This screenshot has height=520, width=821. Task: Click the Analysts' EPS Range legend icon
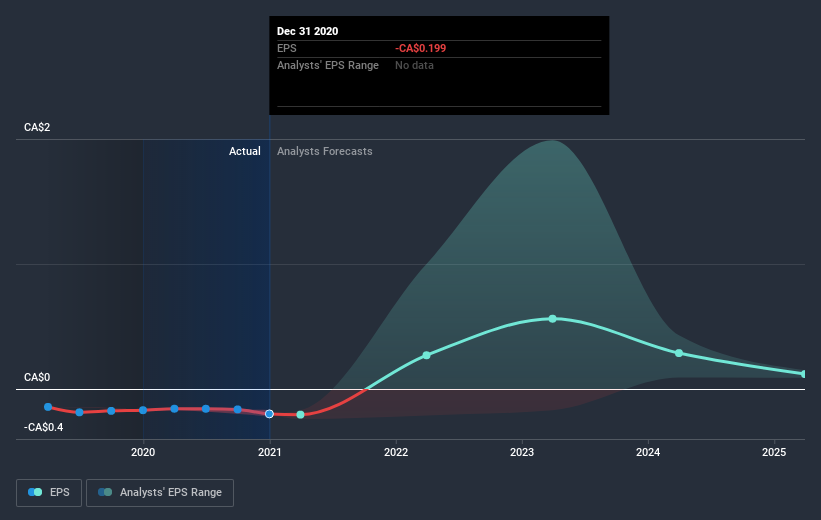(105, 492)
